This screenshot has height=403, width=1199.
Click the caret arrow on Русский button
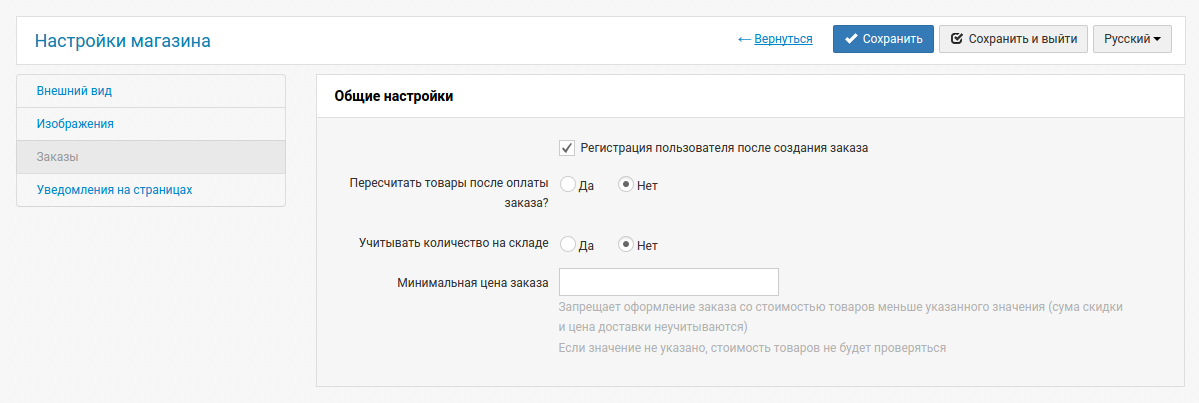click(1157, 40)
